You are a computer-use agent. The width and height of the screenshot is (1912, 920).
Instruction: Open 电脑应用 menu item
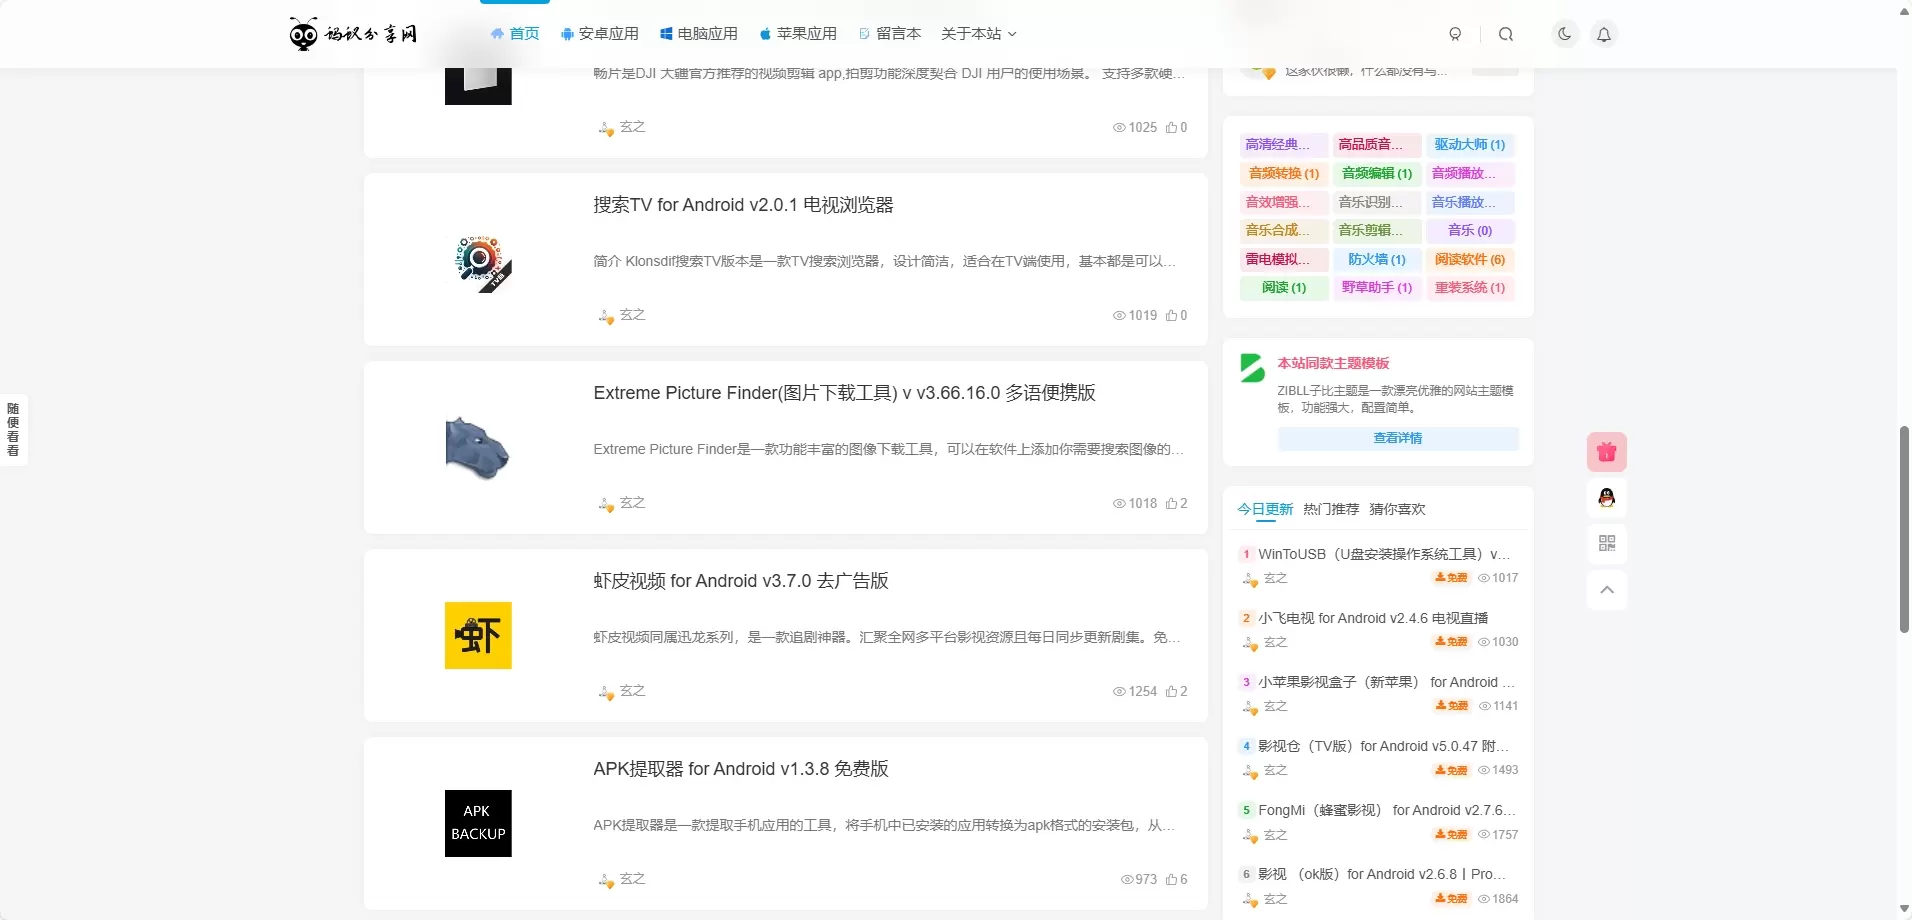[698, 34]
